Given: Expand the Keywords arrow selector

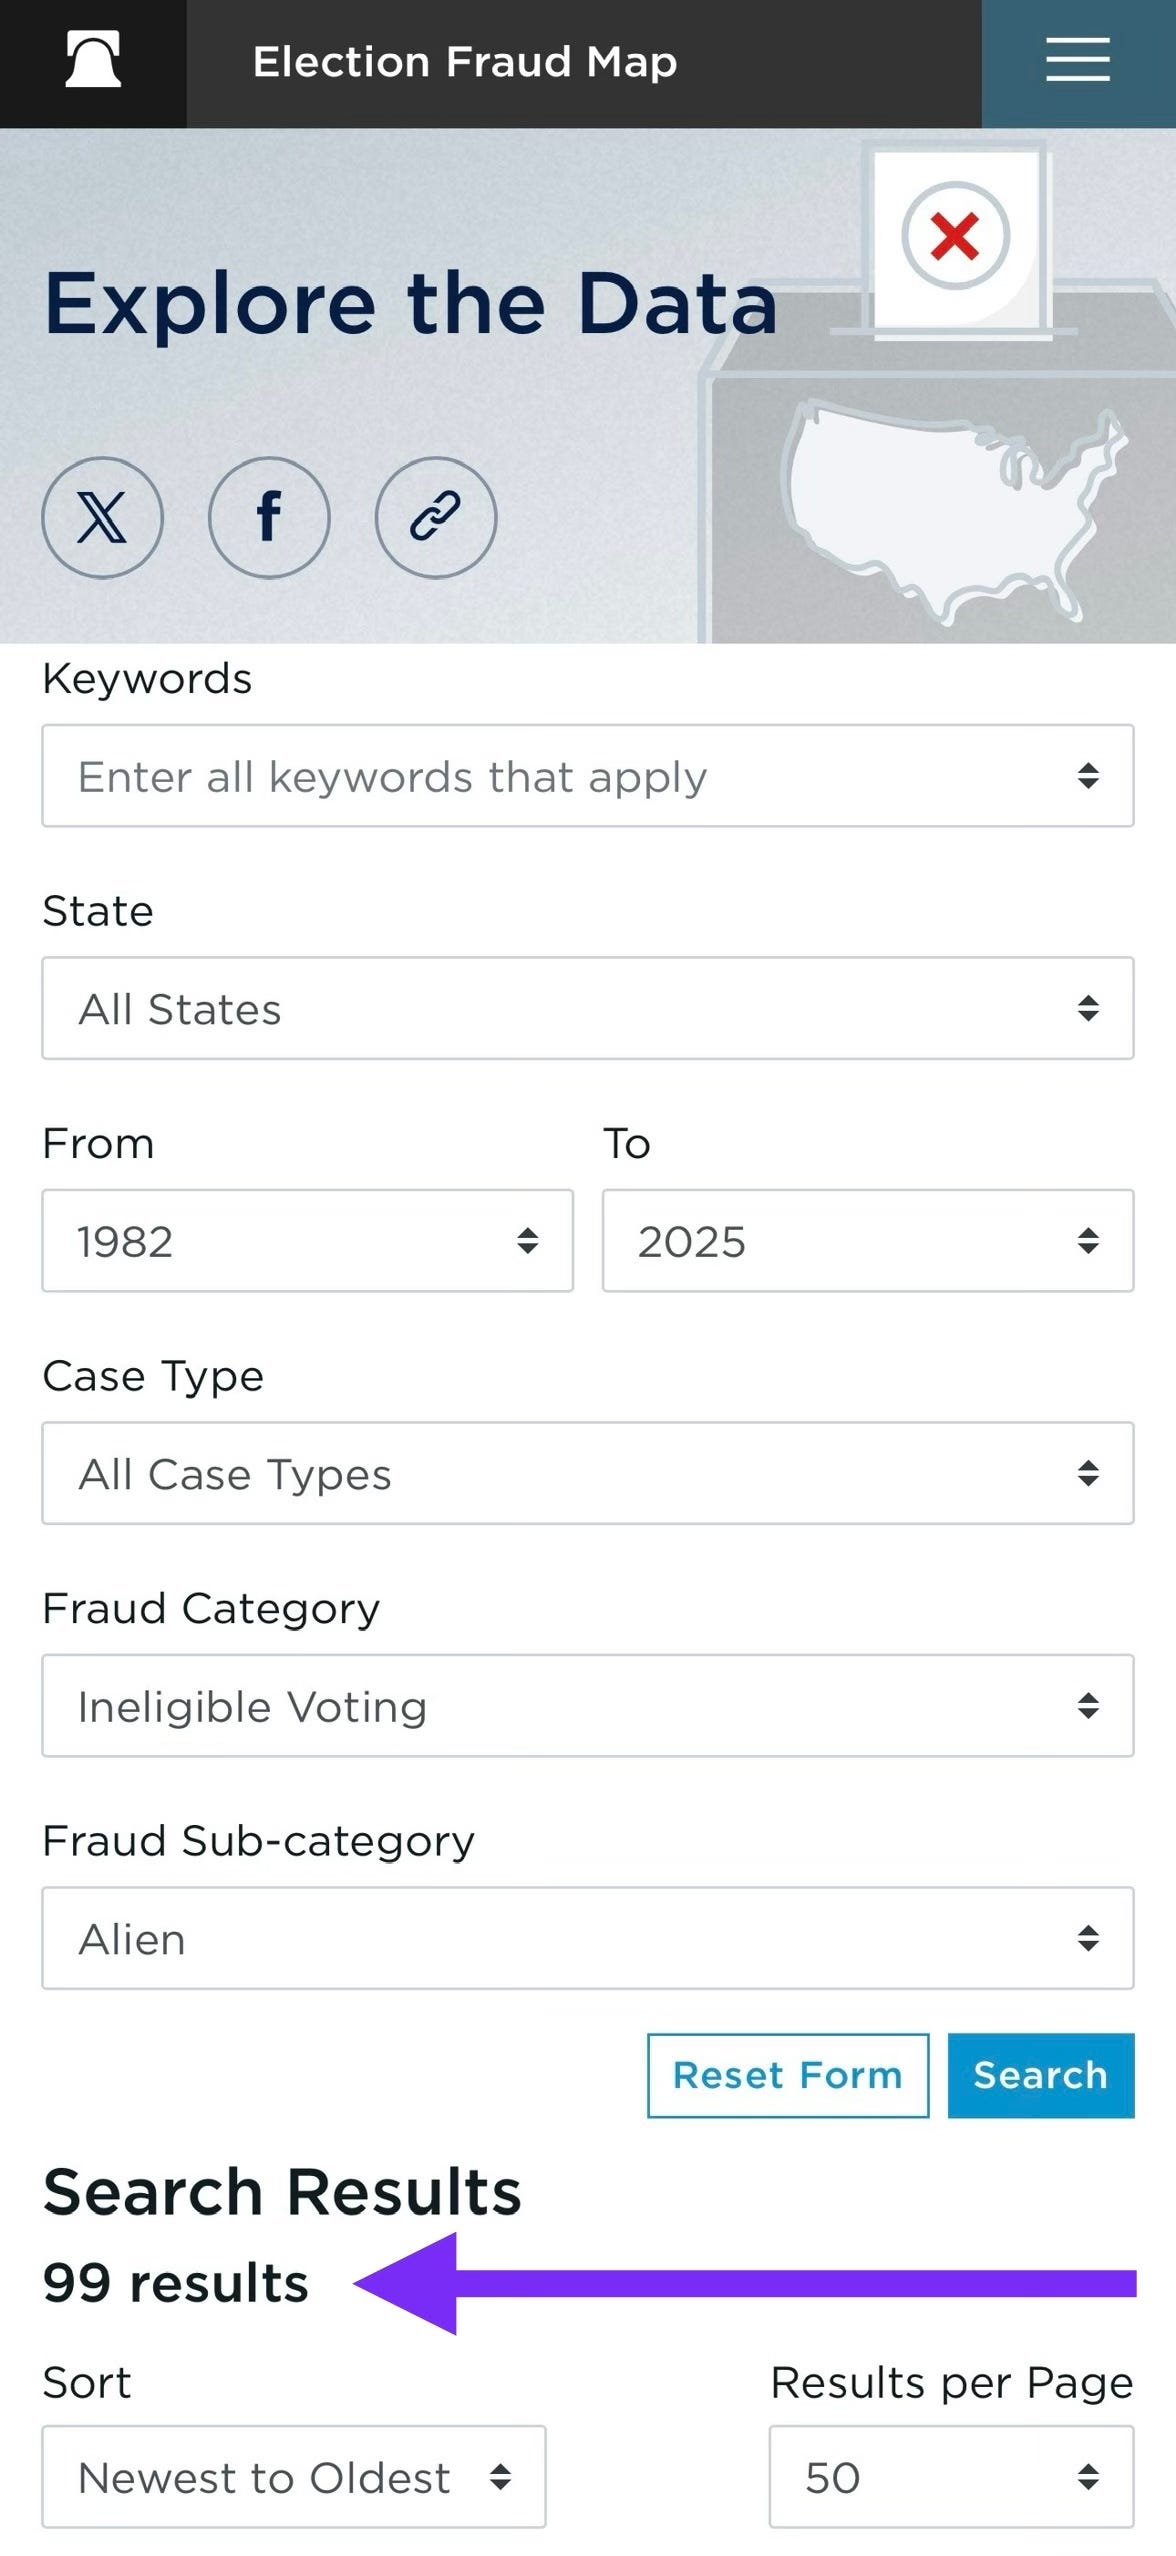Looking at the screenshot, I should pyautogui.click(x=1088, y=776).
